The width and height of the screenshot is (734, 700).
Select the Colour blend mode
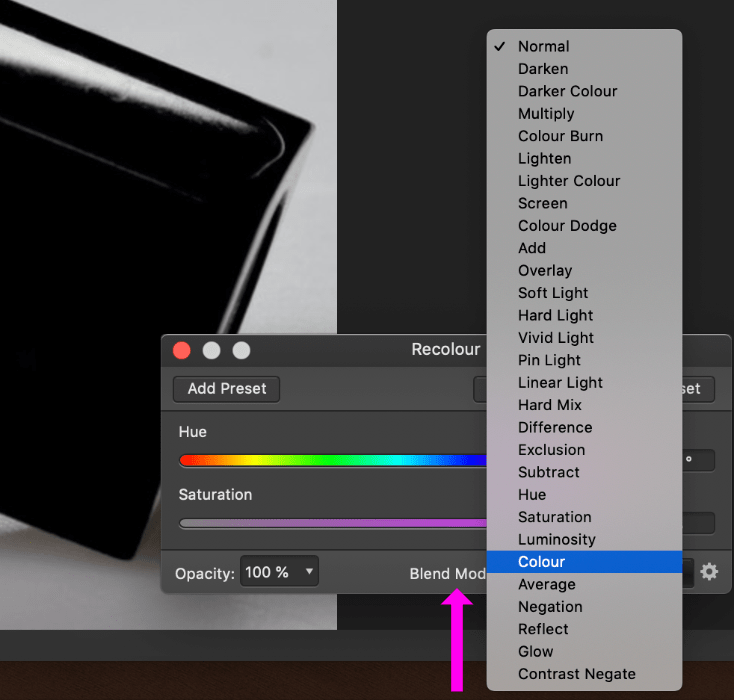(x=541, y=562)
